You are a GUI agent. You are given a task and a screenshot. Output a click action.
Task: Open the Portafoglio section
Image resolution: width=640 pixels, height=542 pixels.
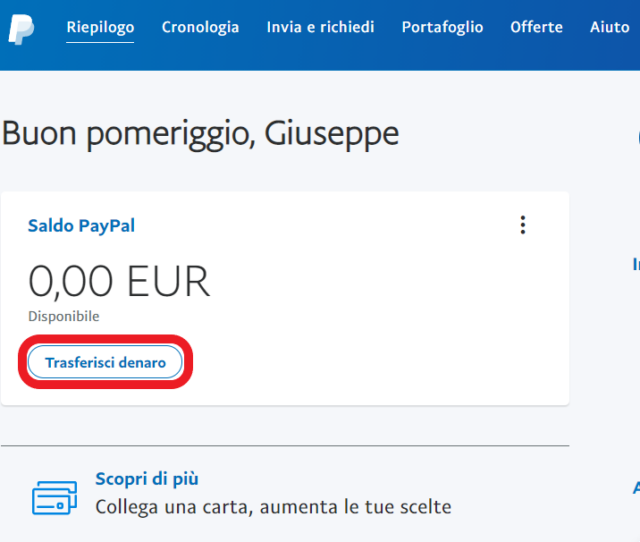tap(442, 27)
